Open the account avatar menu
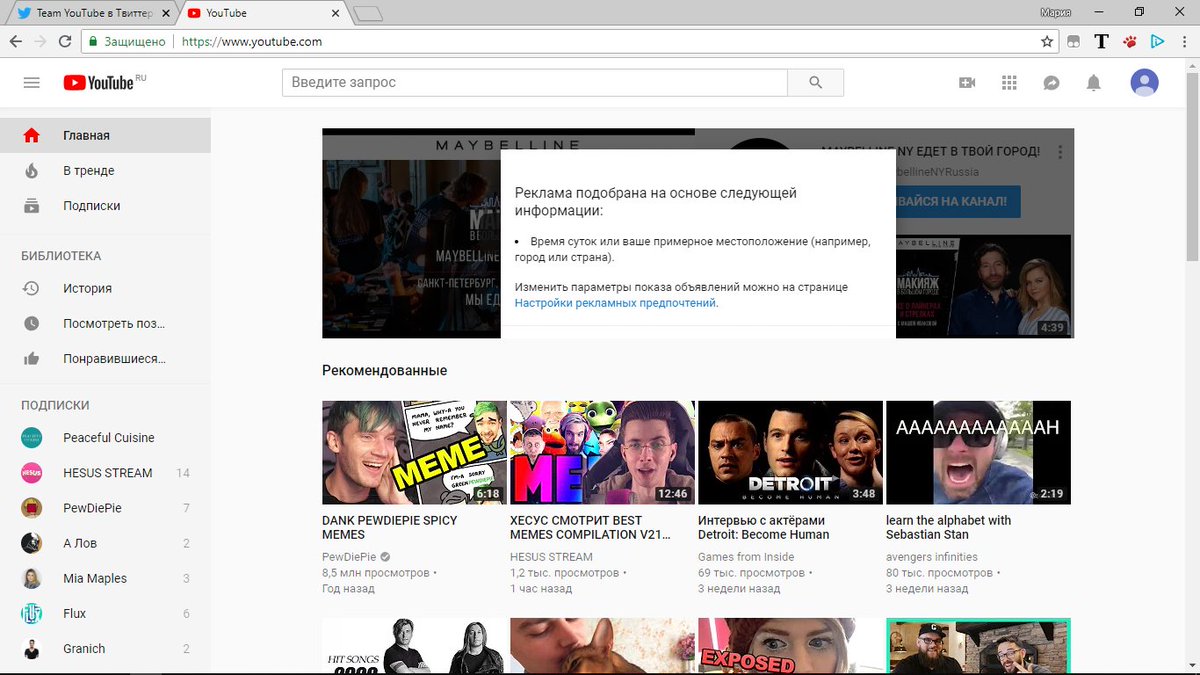This screenshot has height=675, width=1200. [x=1144, y=83]
